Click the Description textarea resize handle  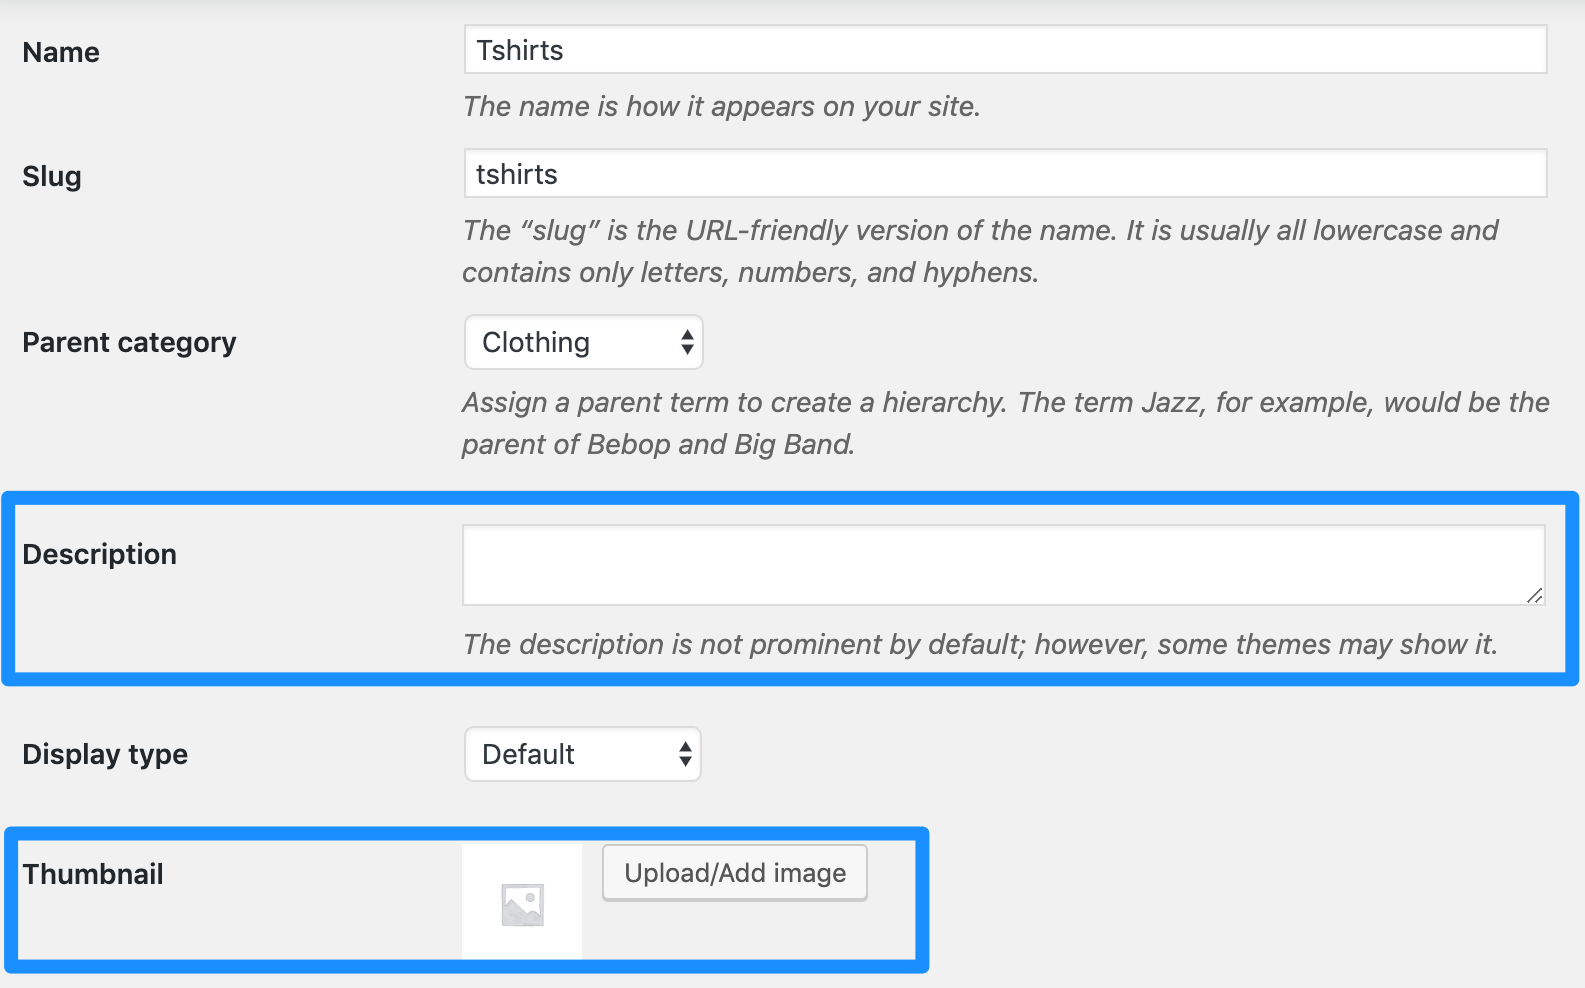point(1534,595)
